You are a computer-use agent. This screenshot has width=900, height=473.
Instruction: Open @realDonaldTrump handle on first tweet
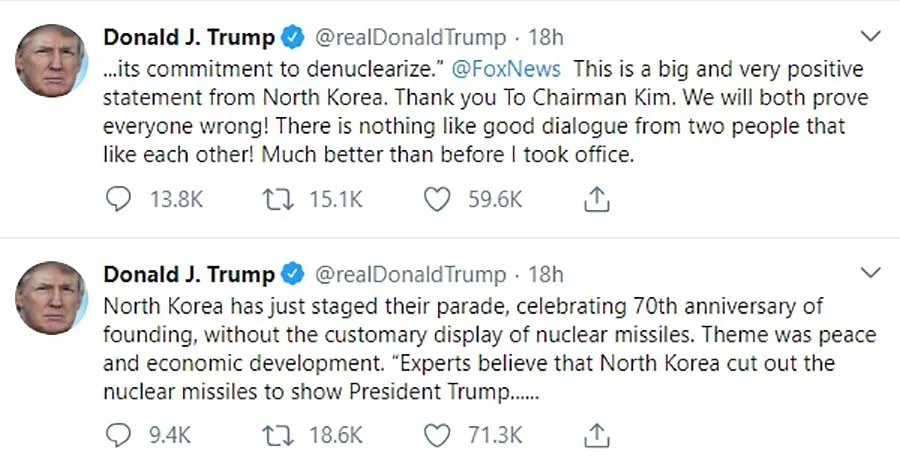(410, 38)
